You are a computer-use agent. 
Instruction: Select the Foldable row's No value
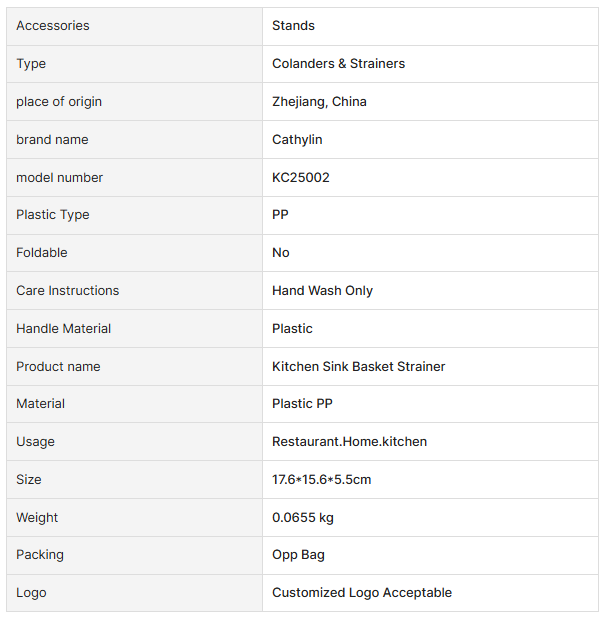pyautogui.click(x=281, y=253)
